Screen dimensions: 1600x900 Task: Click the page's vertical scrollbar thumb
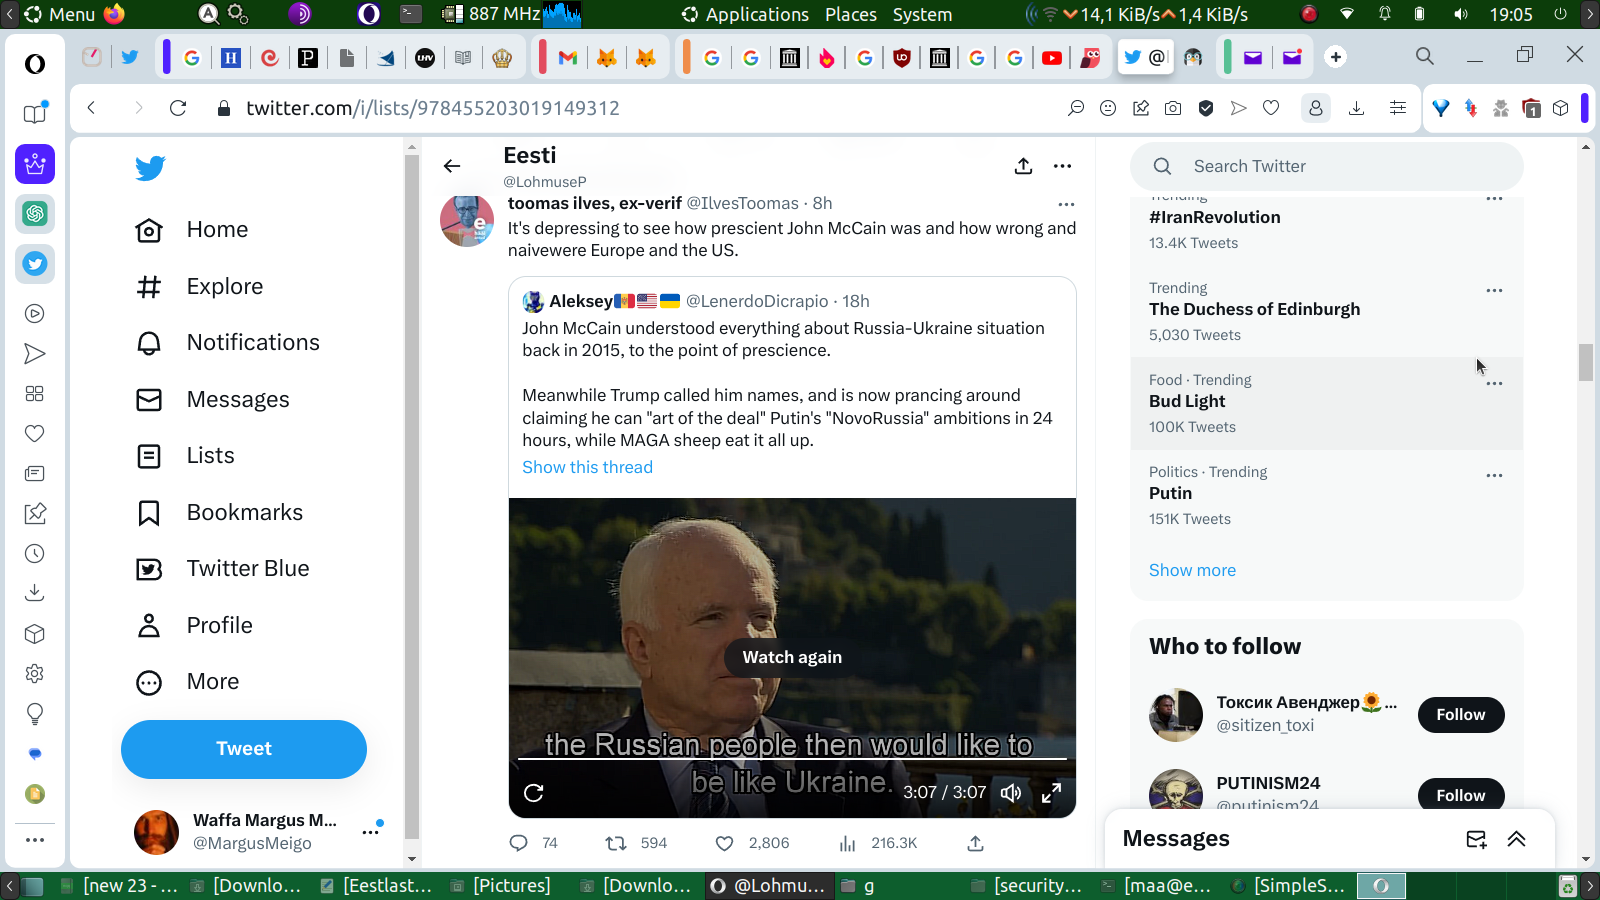(1586, 363)
